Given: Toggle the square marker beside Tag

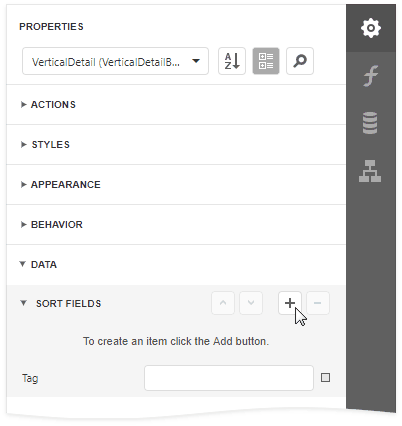Looking at the screenshot, I should [325, 378].
